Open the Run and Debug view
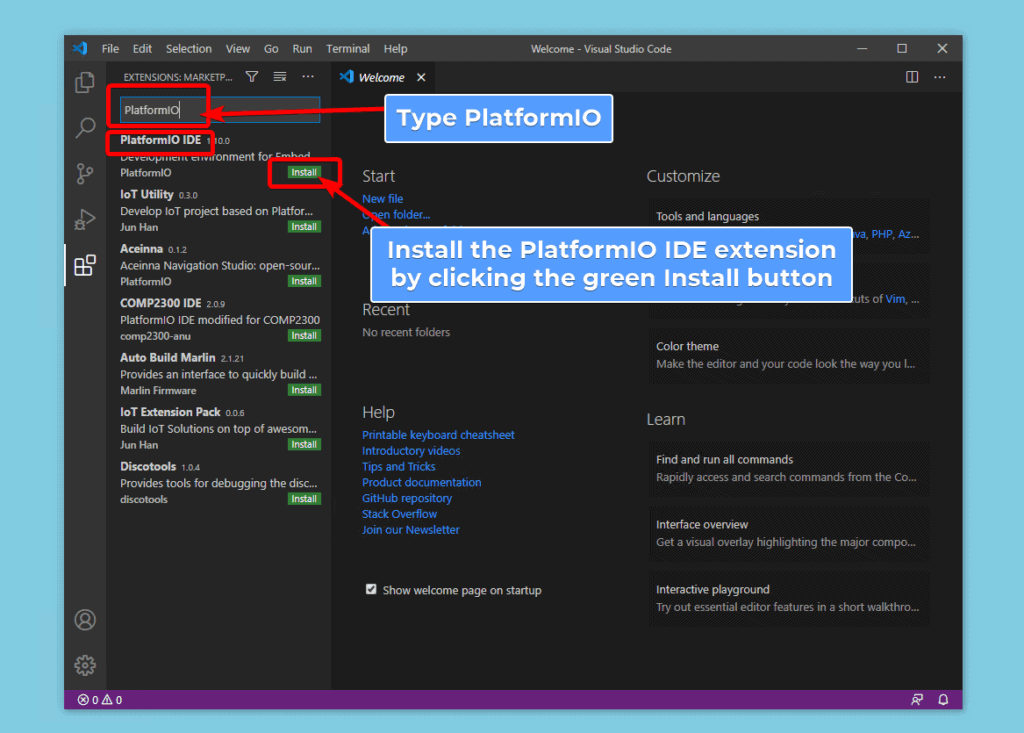This screenshot has width=1024, height=733. (x=85, y=219)
